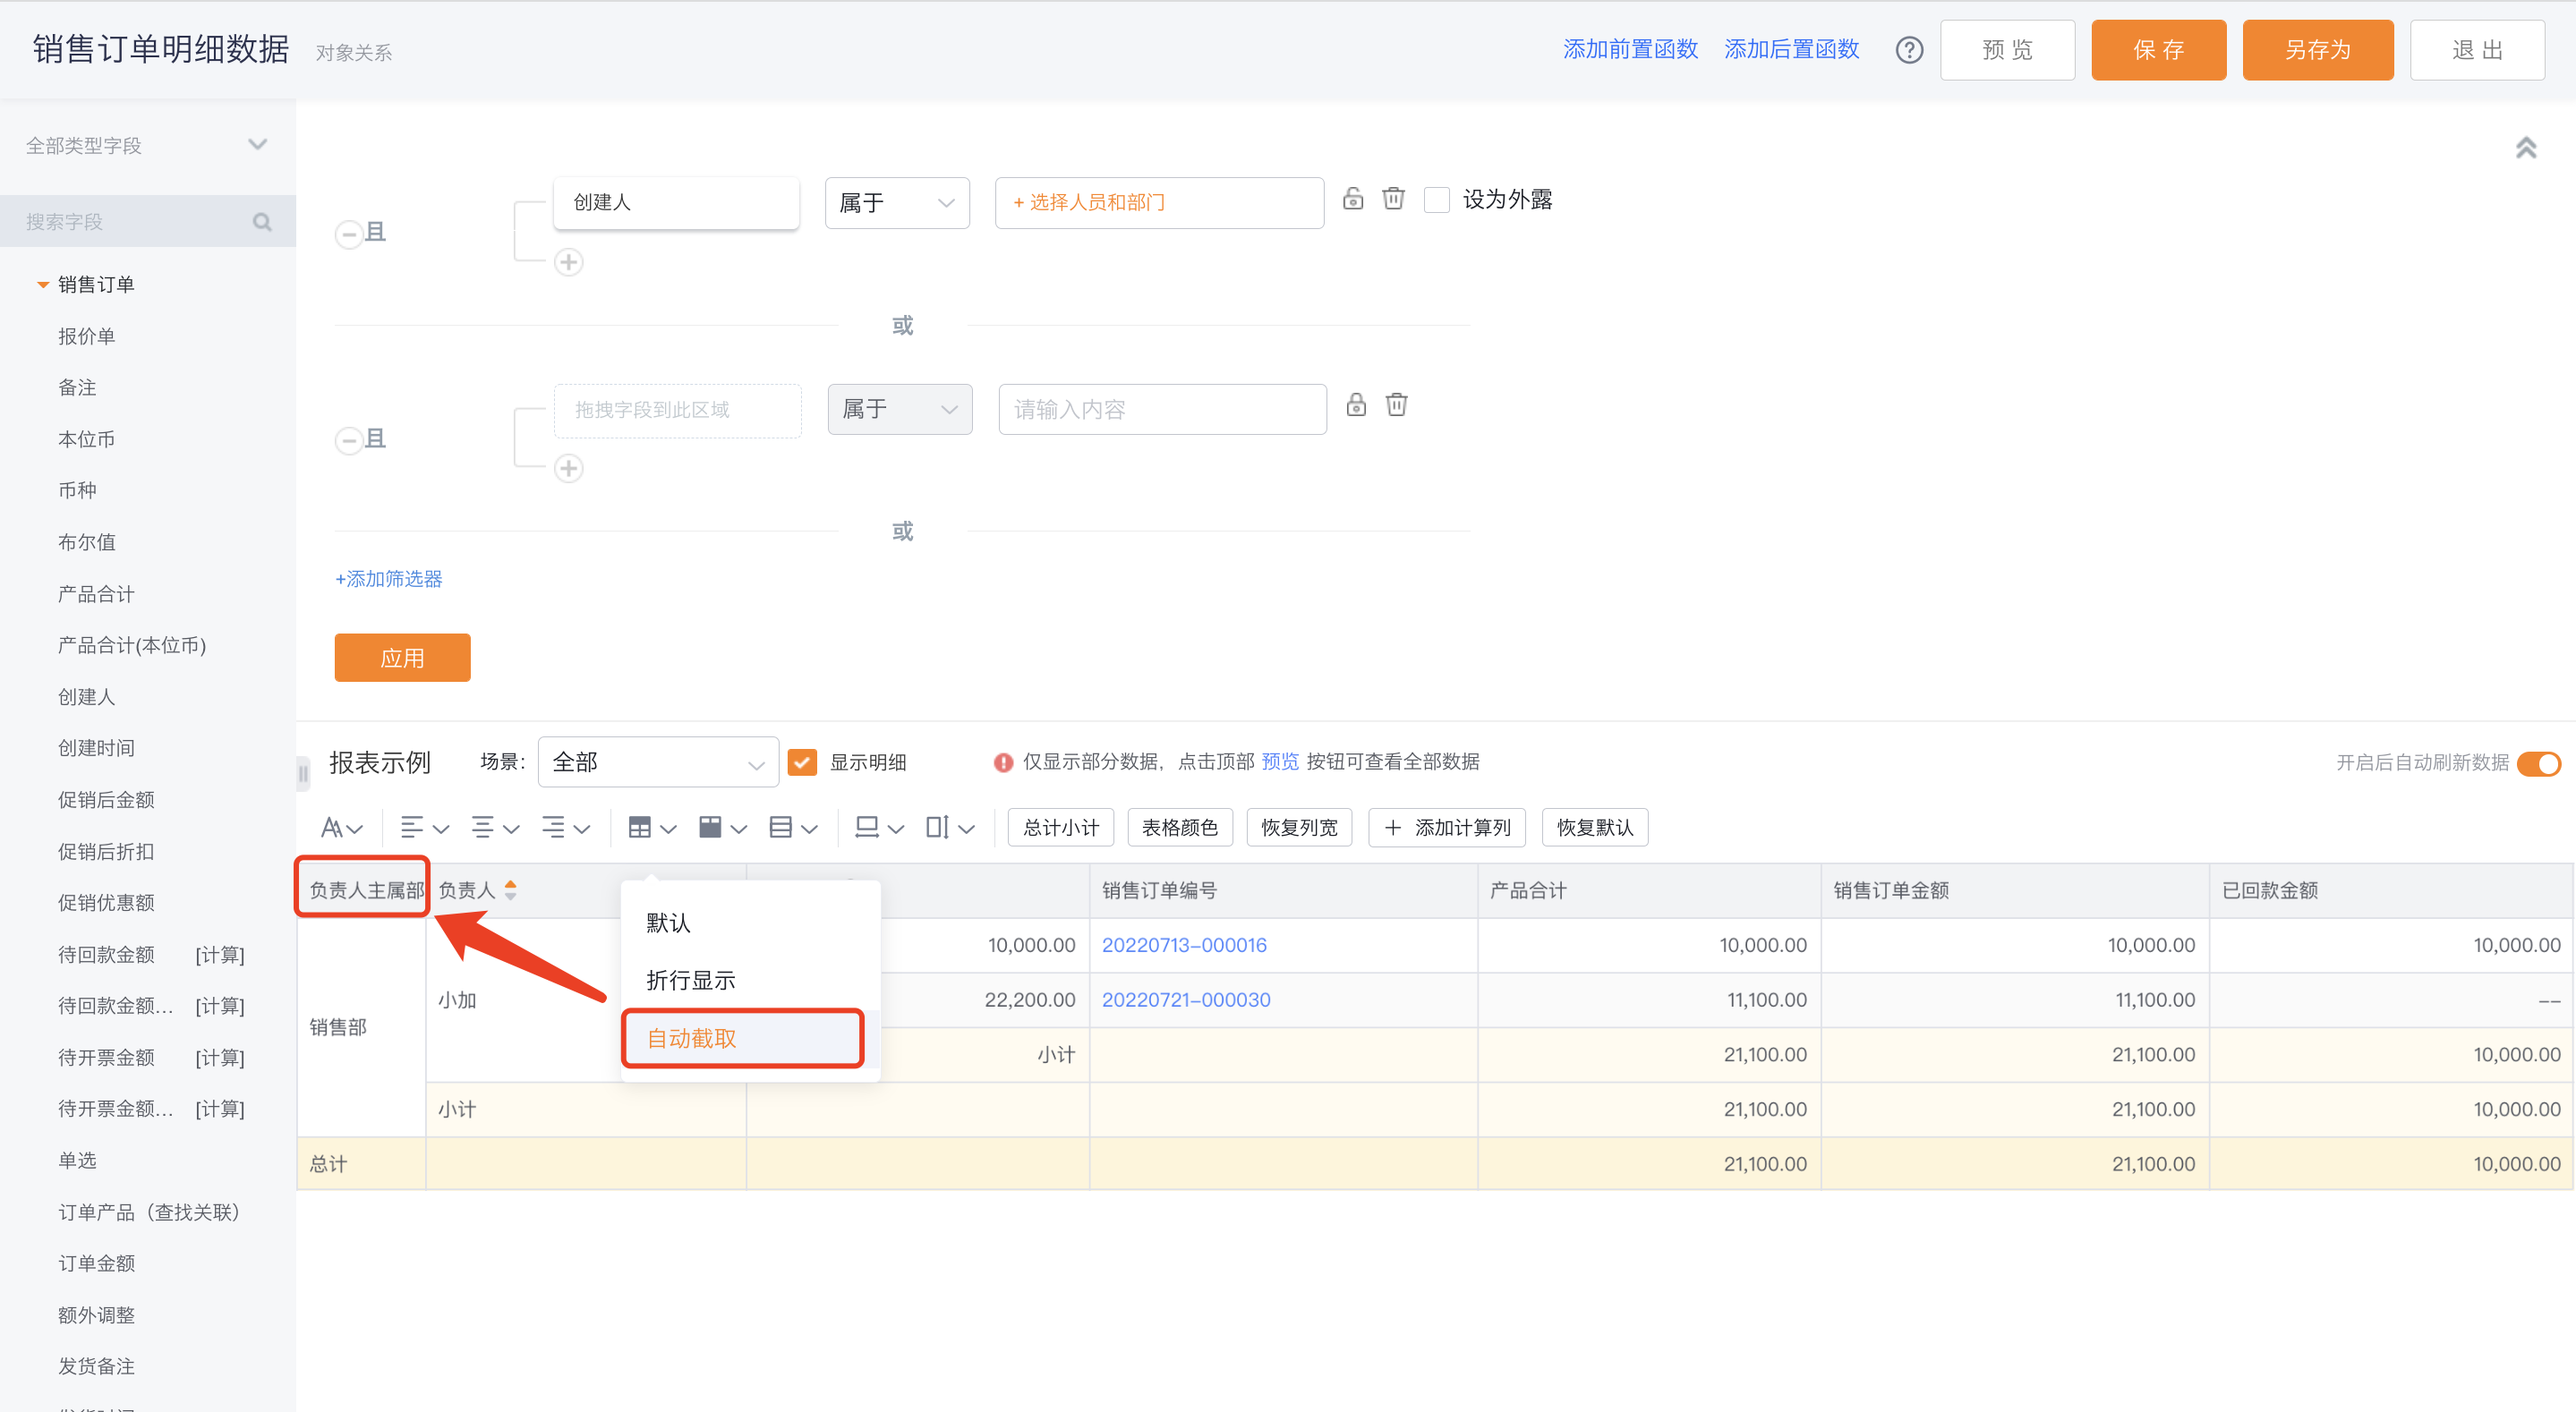
Task: Click the +添加筛选器 link
Action: (x=389, y=579)
